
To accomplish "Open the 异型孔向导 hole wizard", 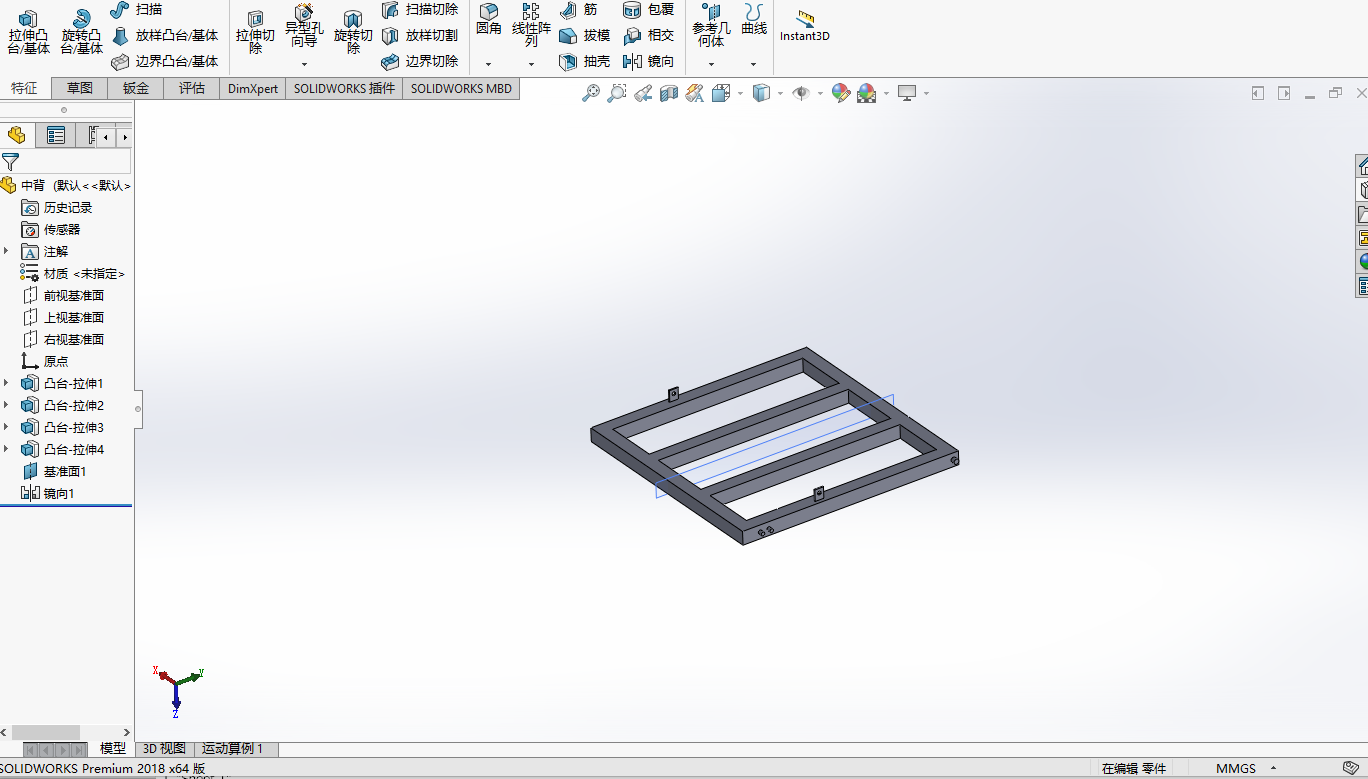I will (304, 26).
